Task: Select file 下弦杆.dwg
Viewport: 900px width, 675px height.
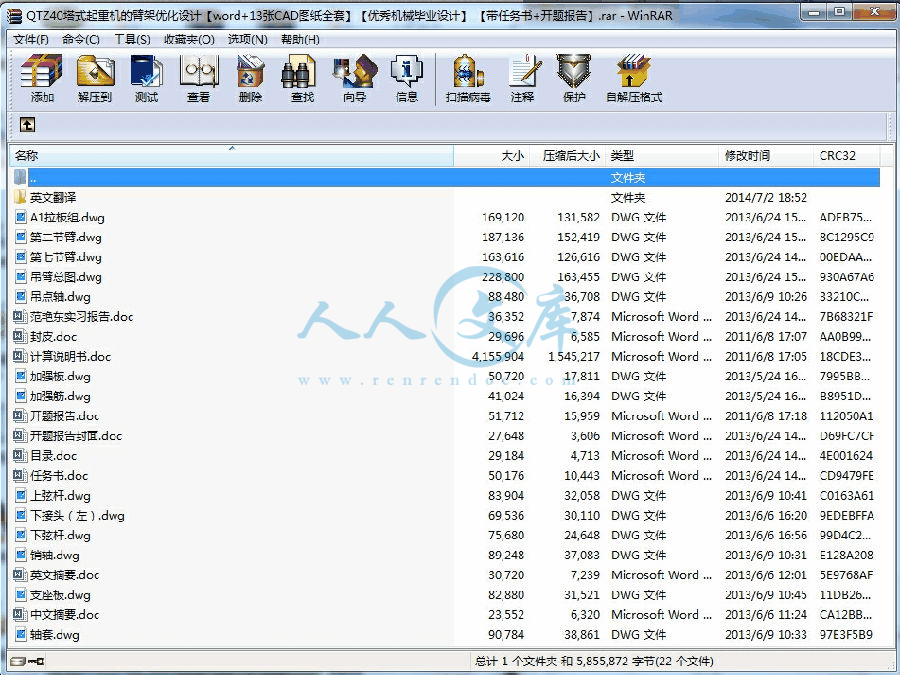Action: tap(60, 535)
